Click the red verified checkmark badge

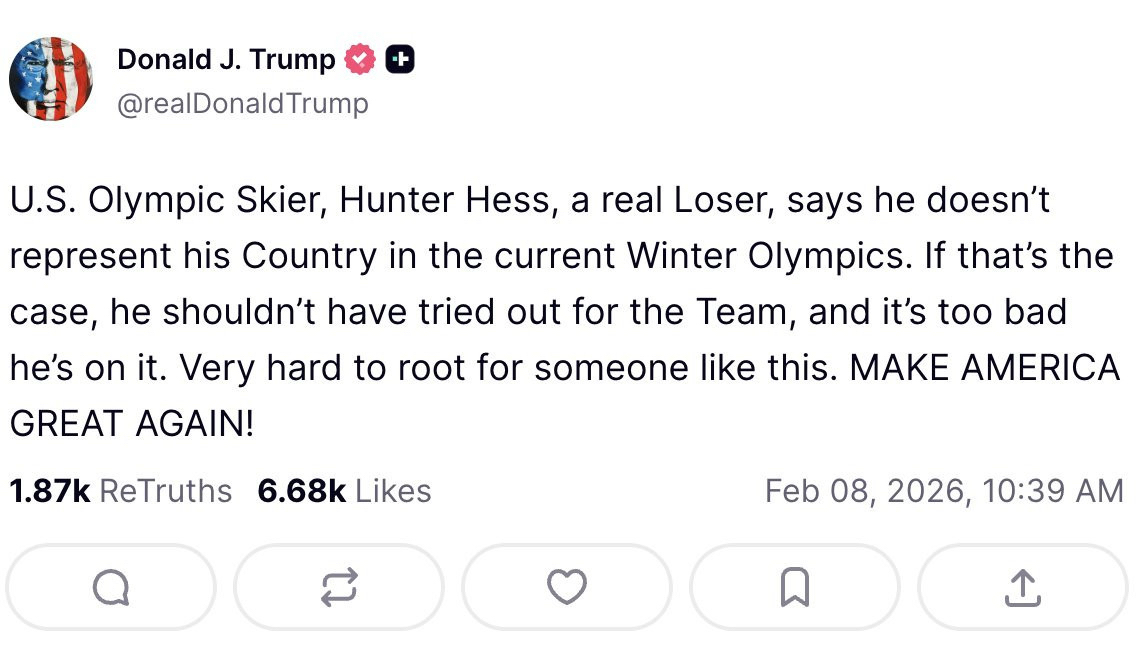coord(359,60)
